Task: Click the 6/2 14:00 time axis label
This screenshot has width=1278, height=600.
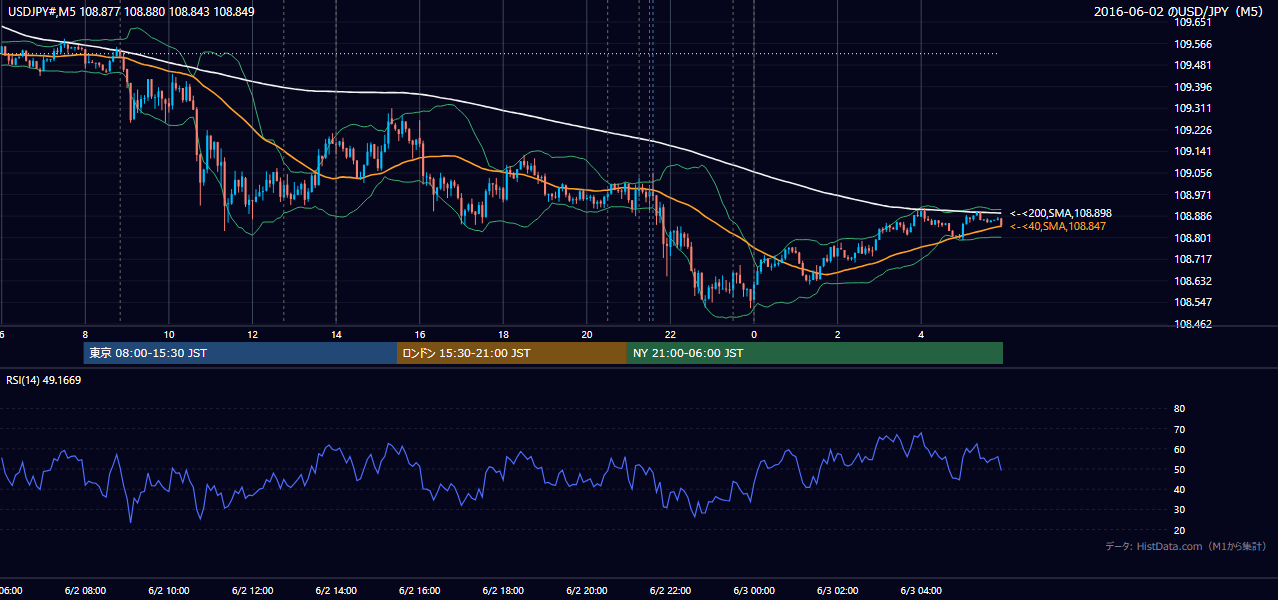Action: [335, 590]
